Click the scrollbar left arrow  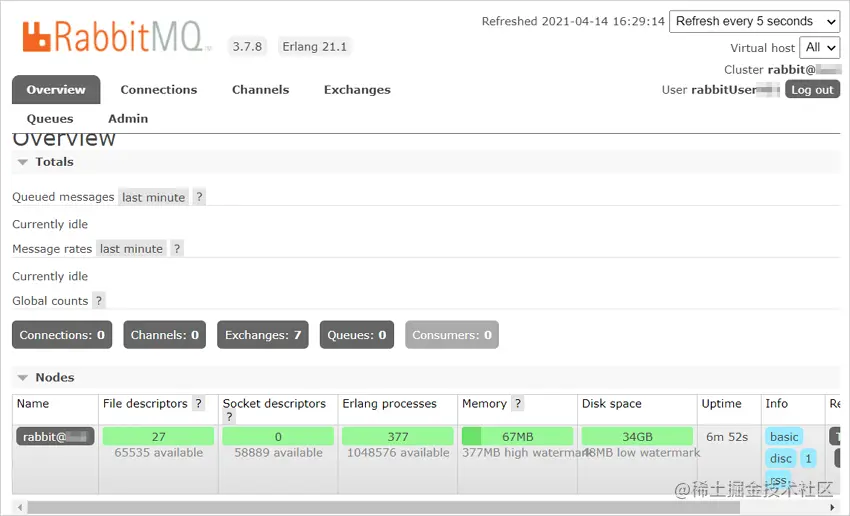pyautogui.click(x=20, y=507)
